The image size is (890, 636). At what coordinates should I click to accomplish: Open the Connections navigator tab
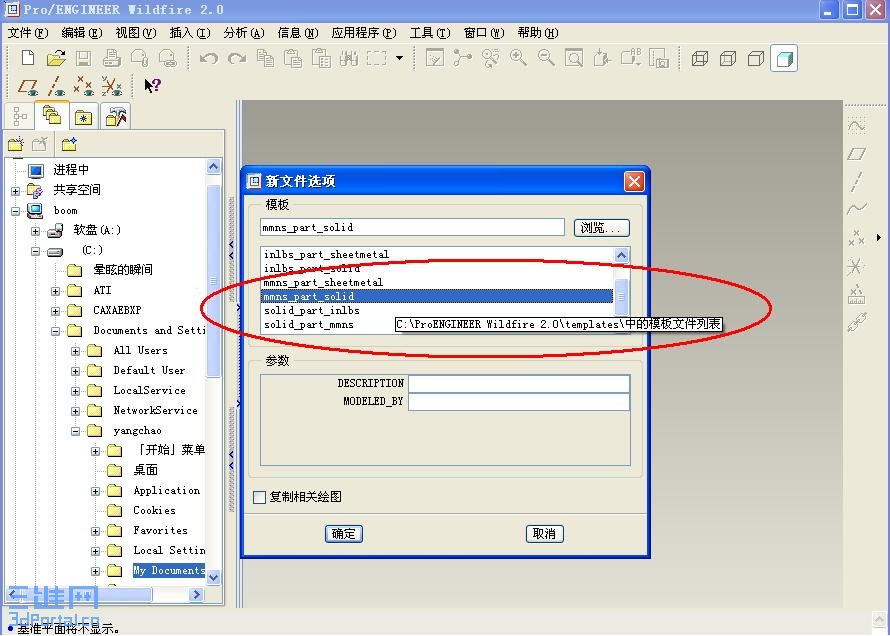click(x=116, y=116)
